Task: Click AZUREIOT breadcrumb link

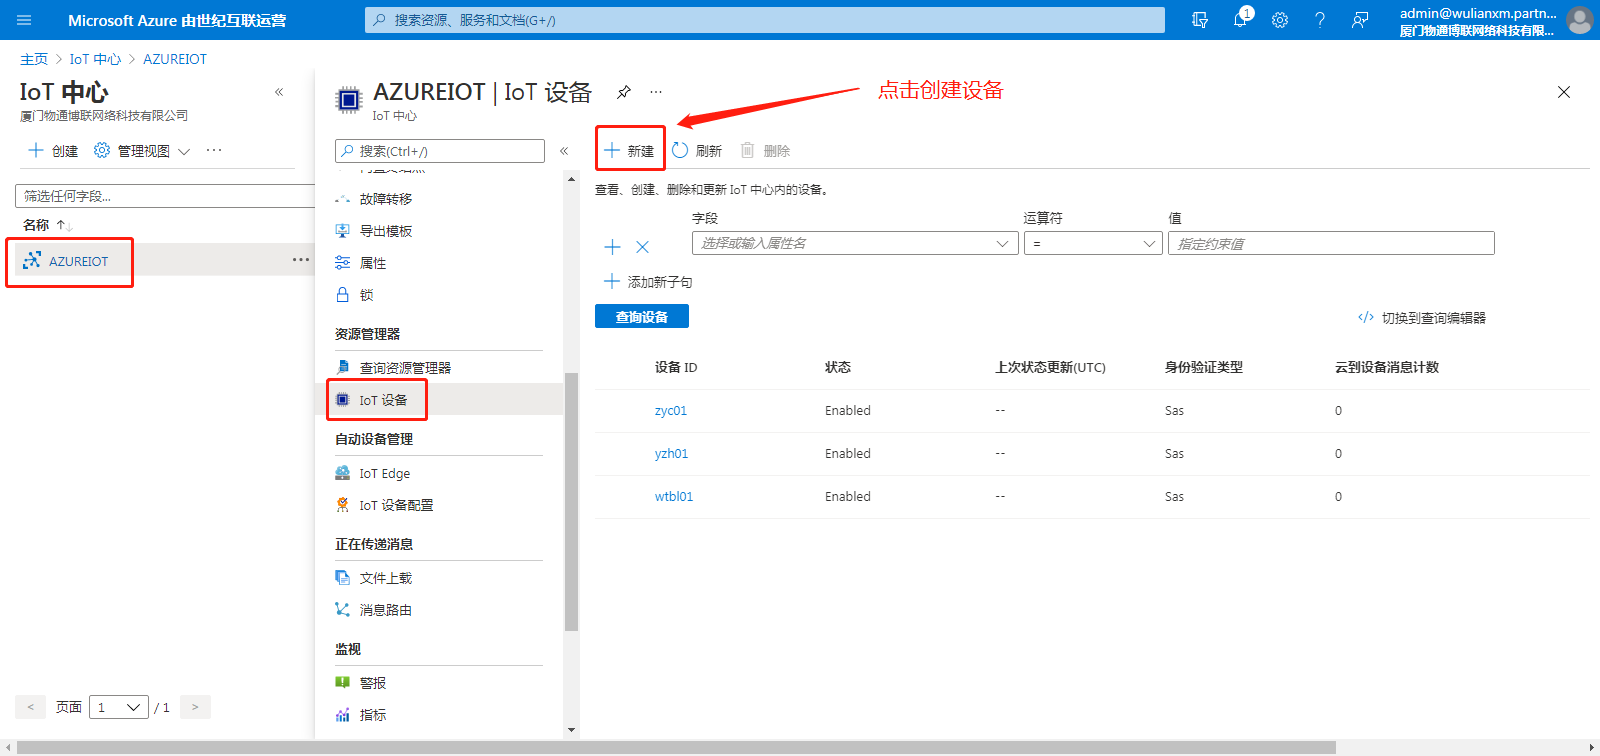Action: coord(175,59)
